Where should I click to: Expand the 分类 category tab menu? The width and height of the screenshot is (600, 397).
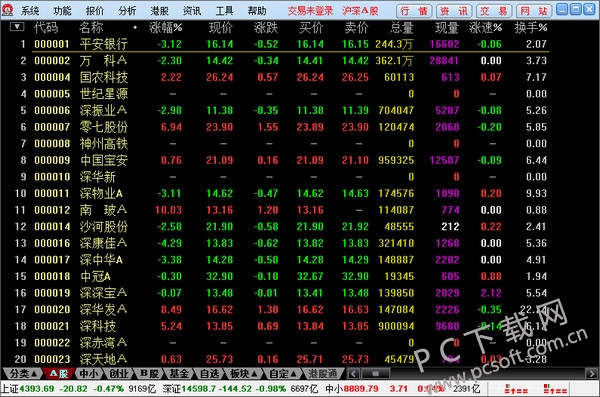point(23,373)
